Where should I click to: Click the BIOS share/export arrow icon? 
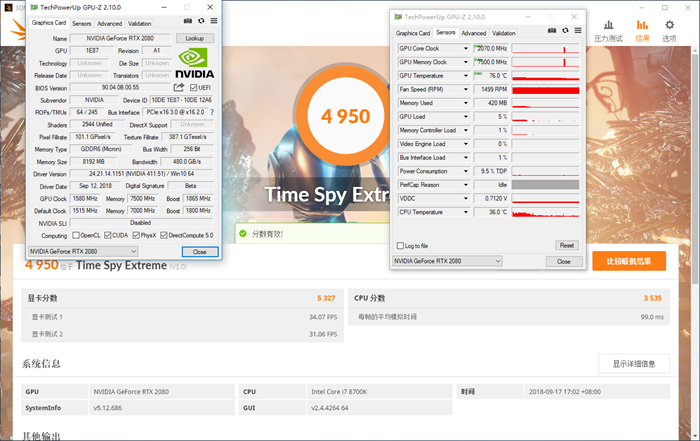tap(179, 87)
